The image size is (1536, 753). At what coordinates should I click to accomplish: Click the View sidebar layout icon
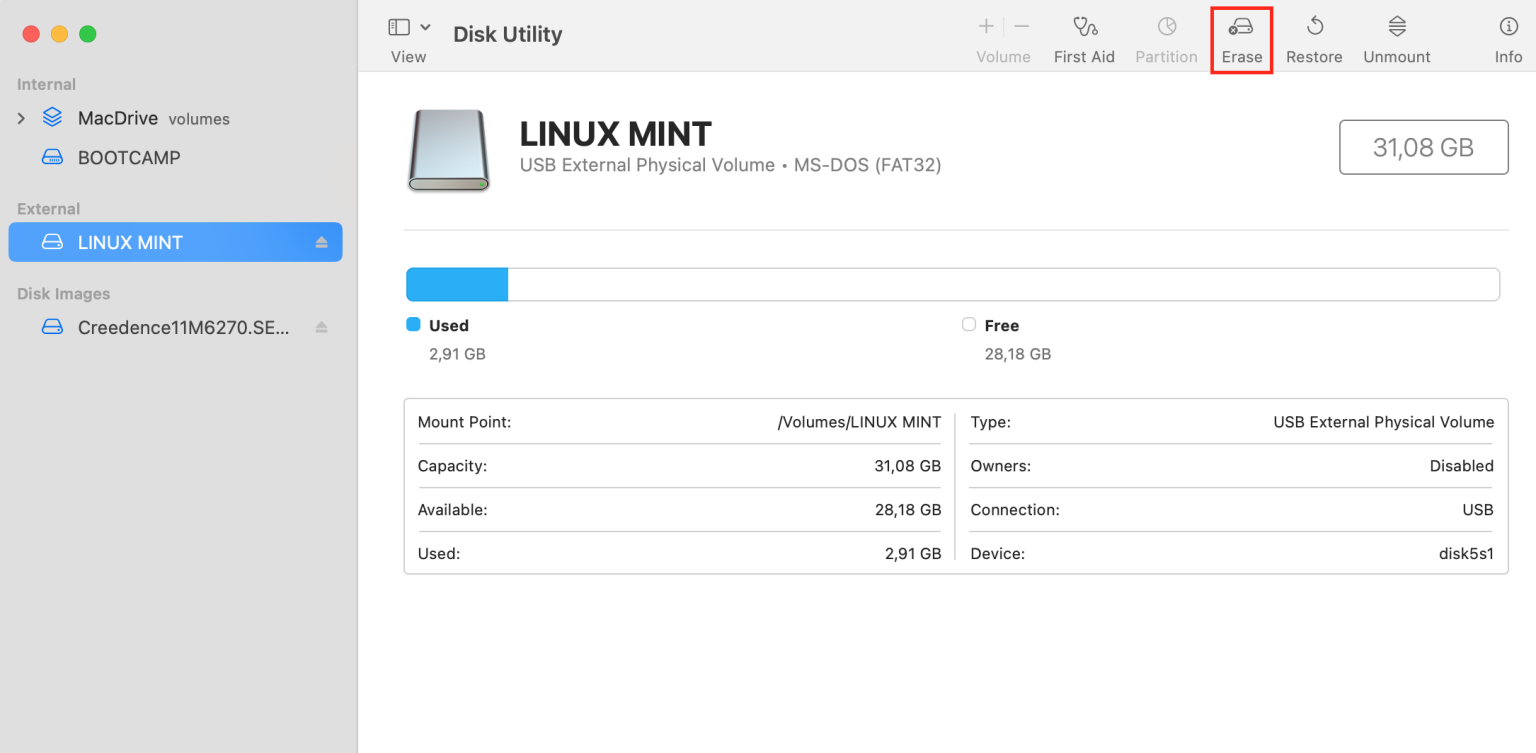(399, 26)
